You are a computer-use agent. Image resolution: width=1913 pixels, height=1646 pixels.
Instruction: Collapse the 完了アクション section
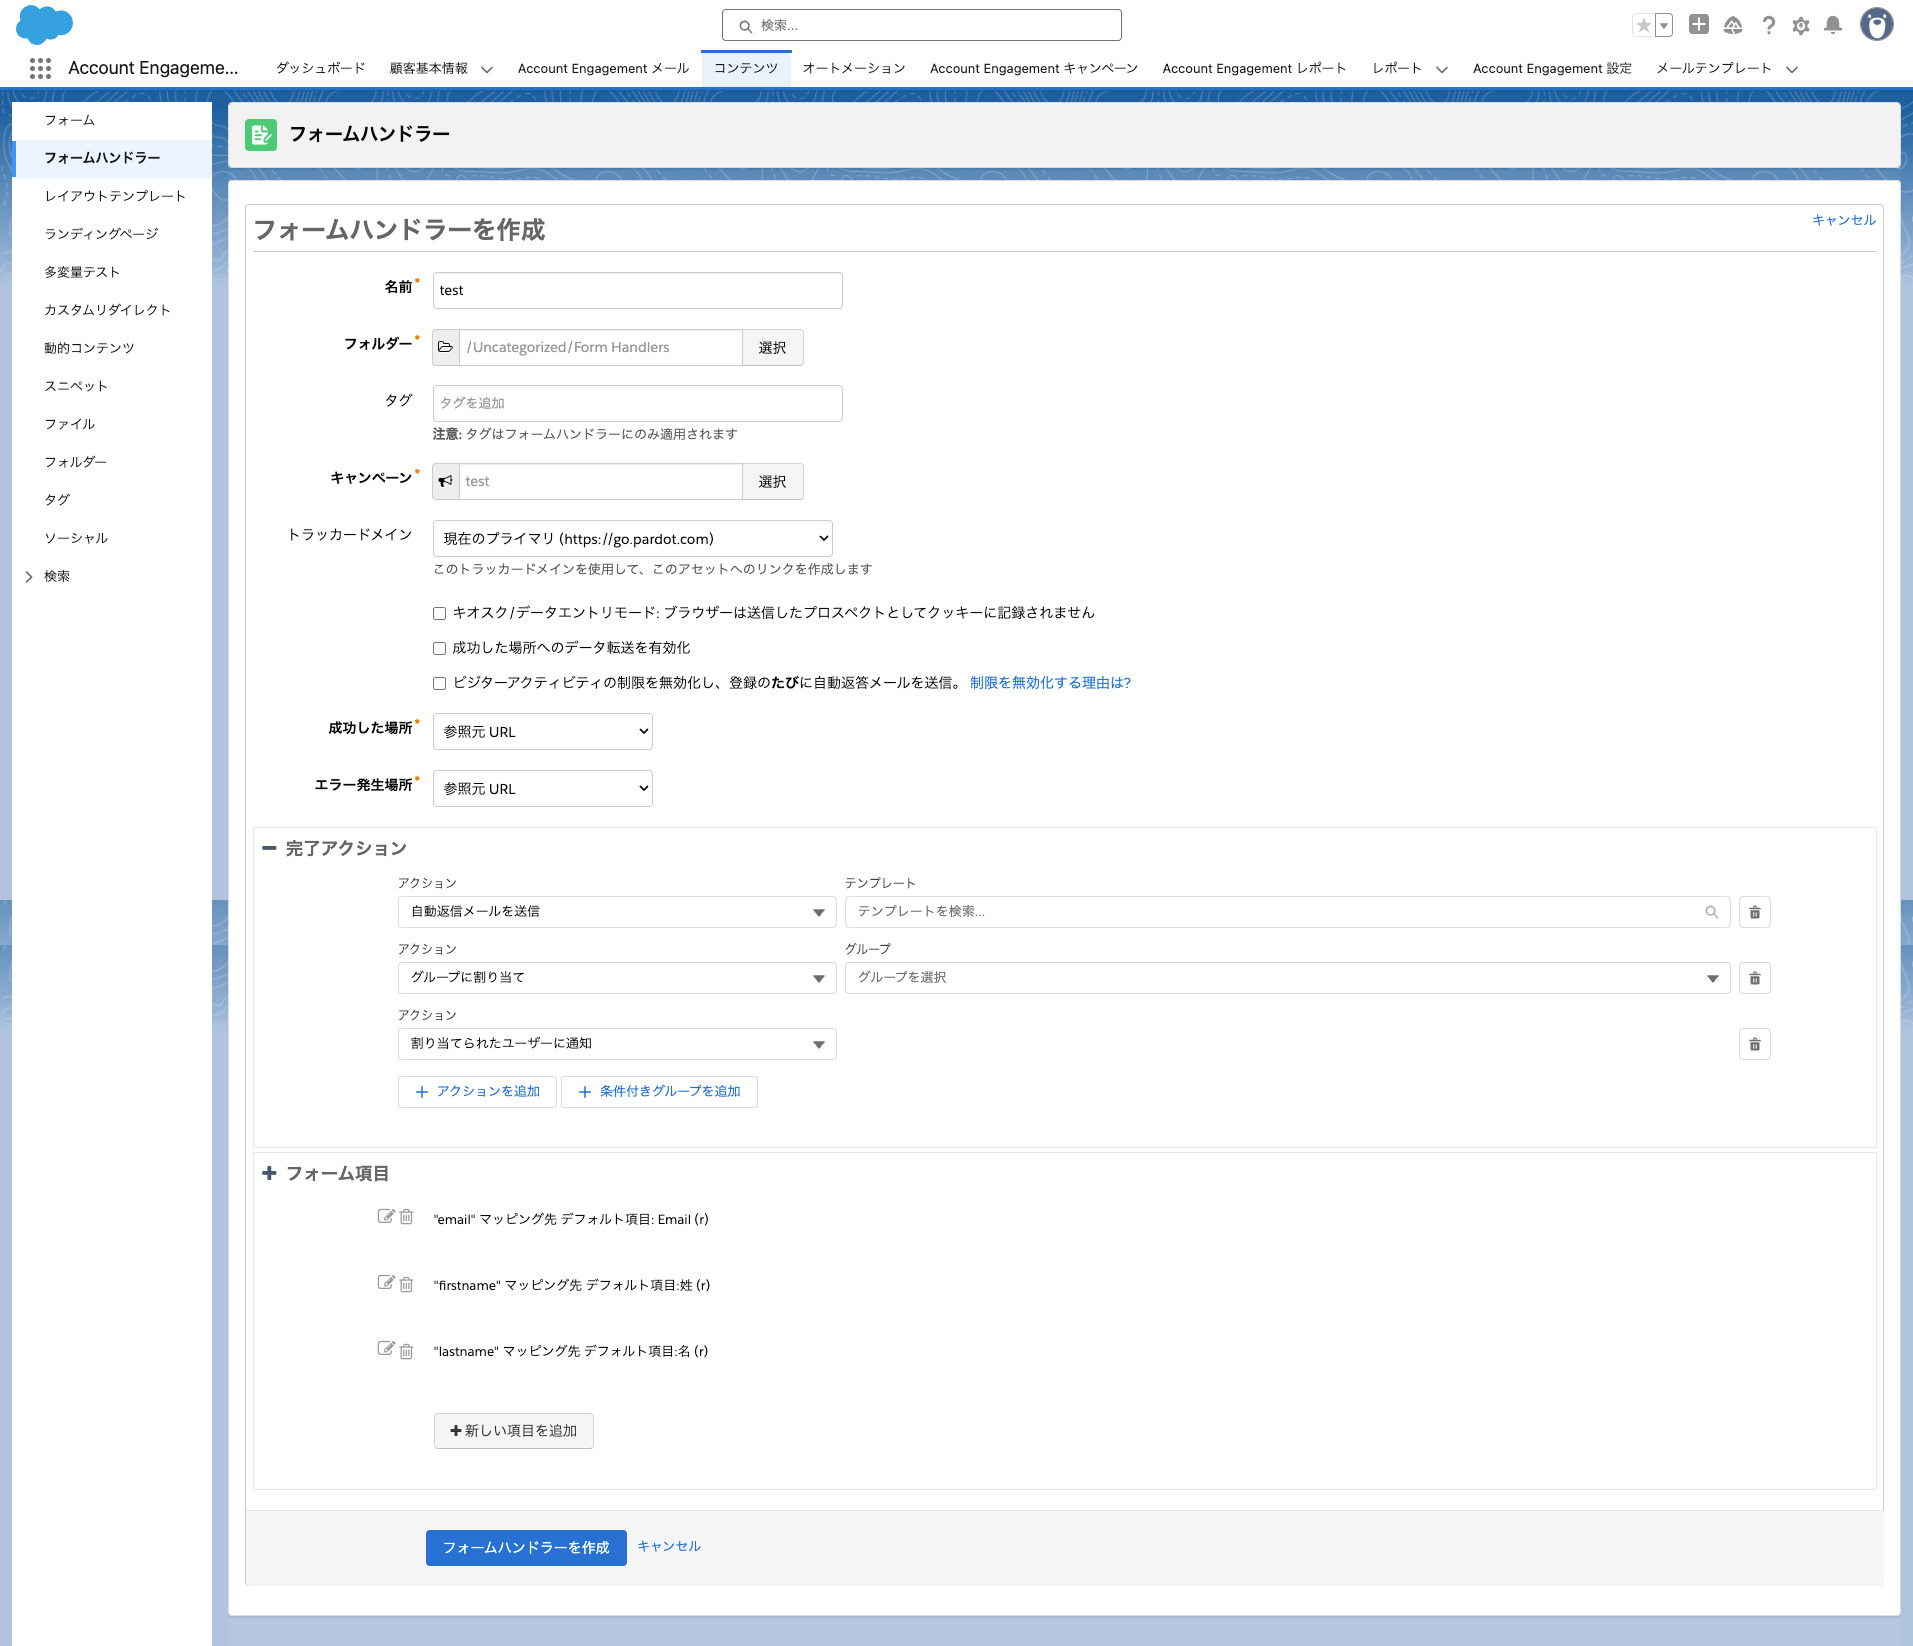[269, 848]
